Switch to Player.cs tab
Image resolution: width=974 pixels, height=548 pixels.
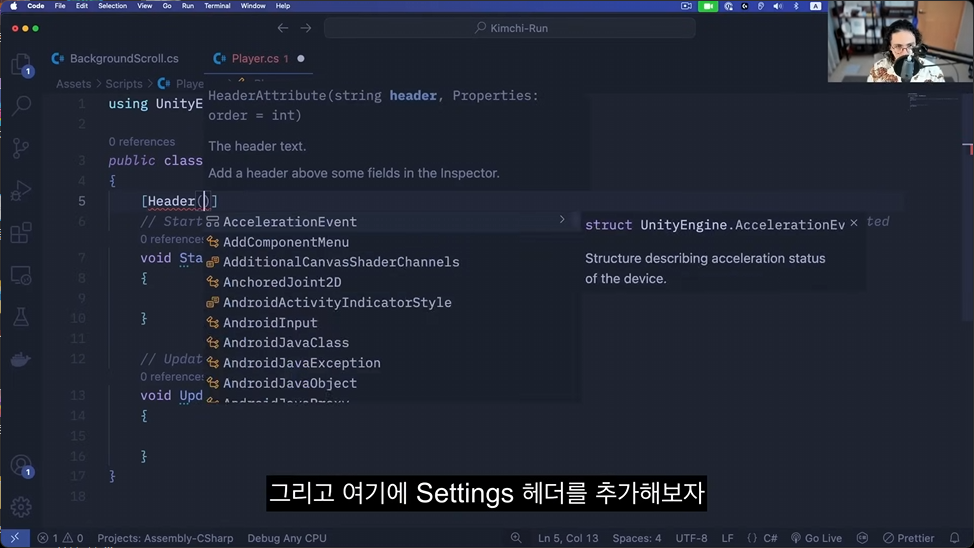254,58
